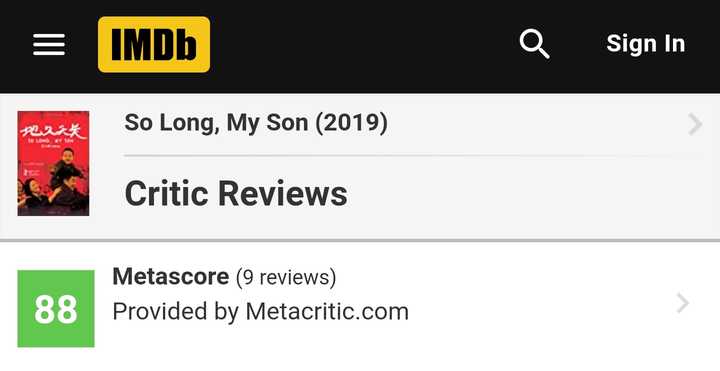Tap the Chinese title on the red poster
This screenshot has height=371, width=720.
pyautogui.click(x=53, y=132)
